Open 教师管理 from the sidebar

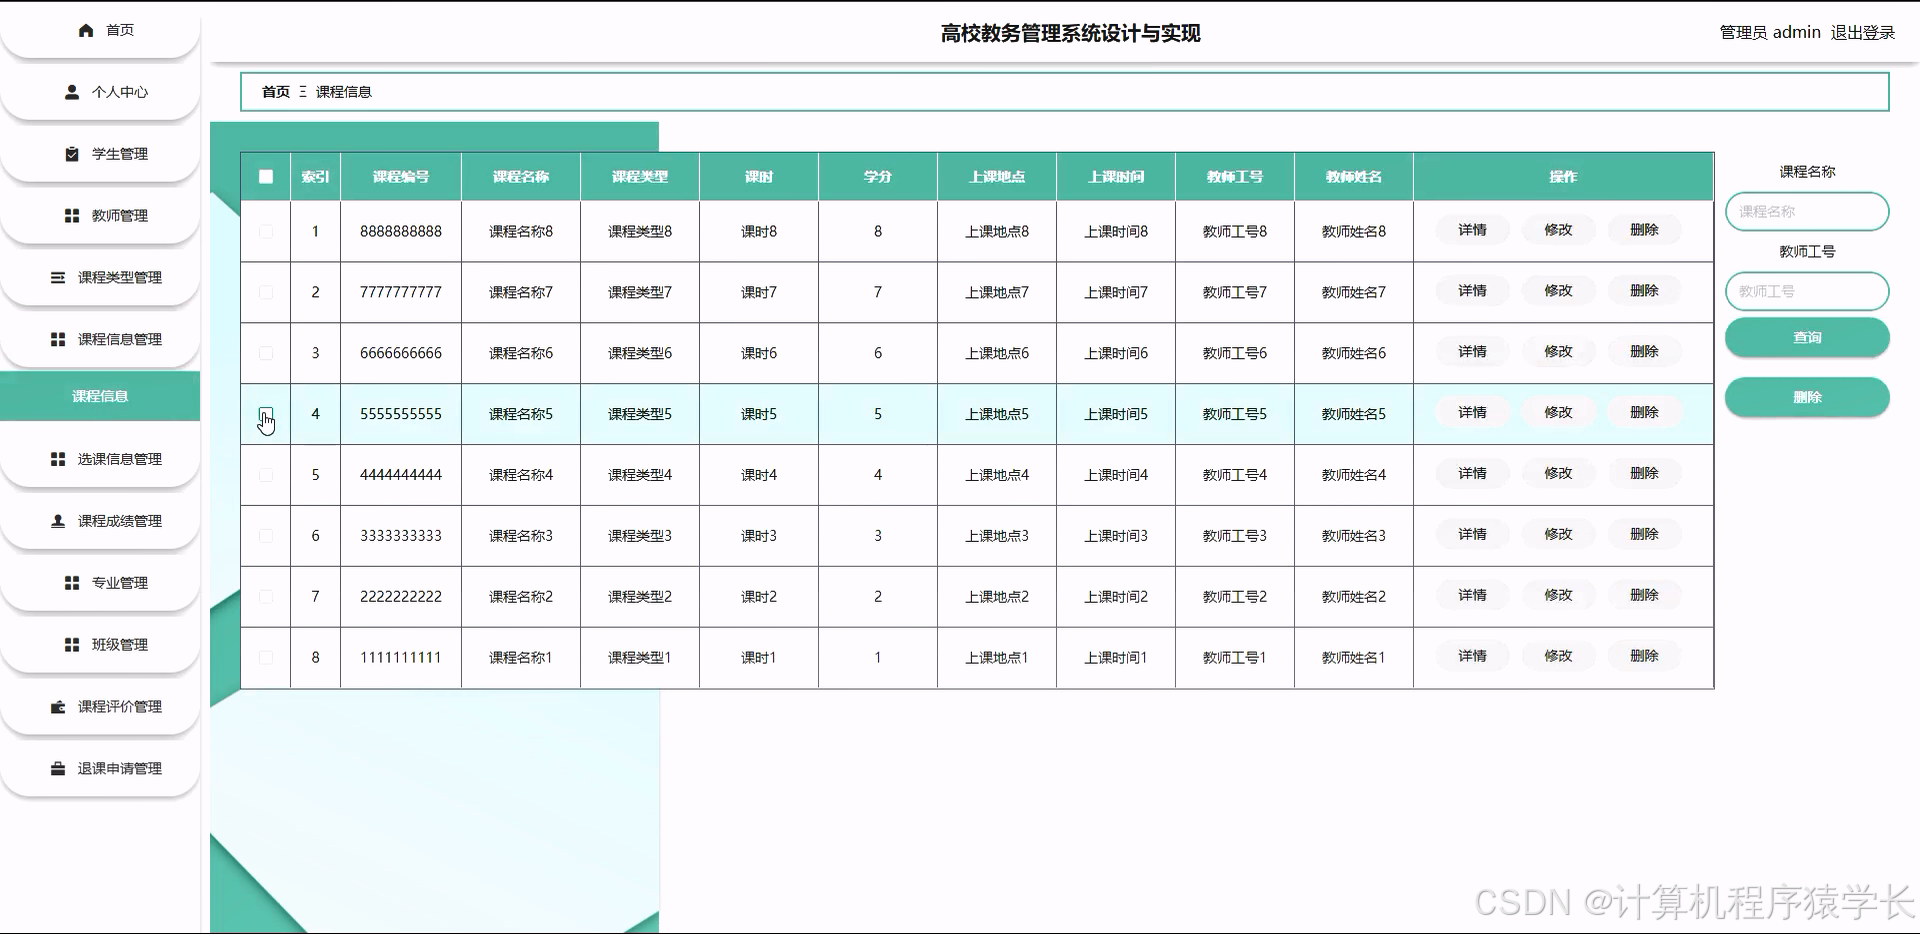pyautogui.click(x=71, y=215)
